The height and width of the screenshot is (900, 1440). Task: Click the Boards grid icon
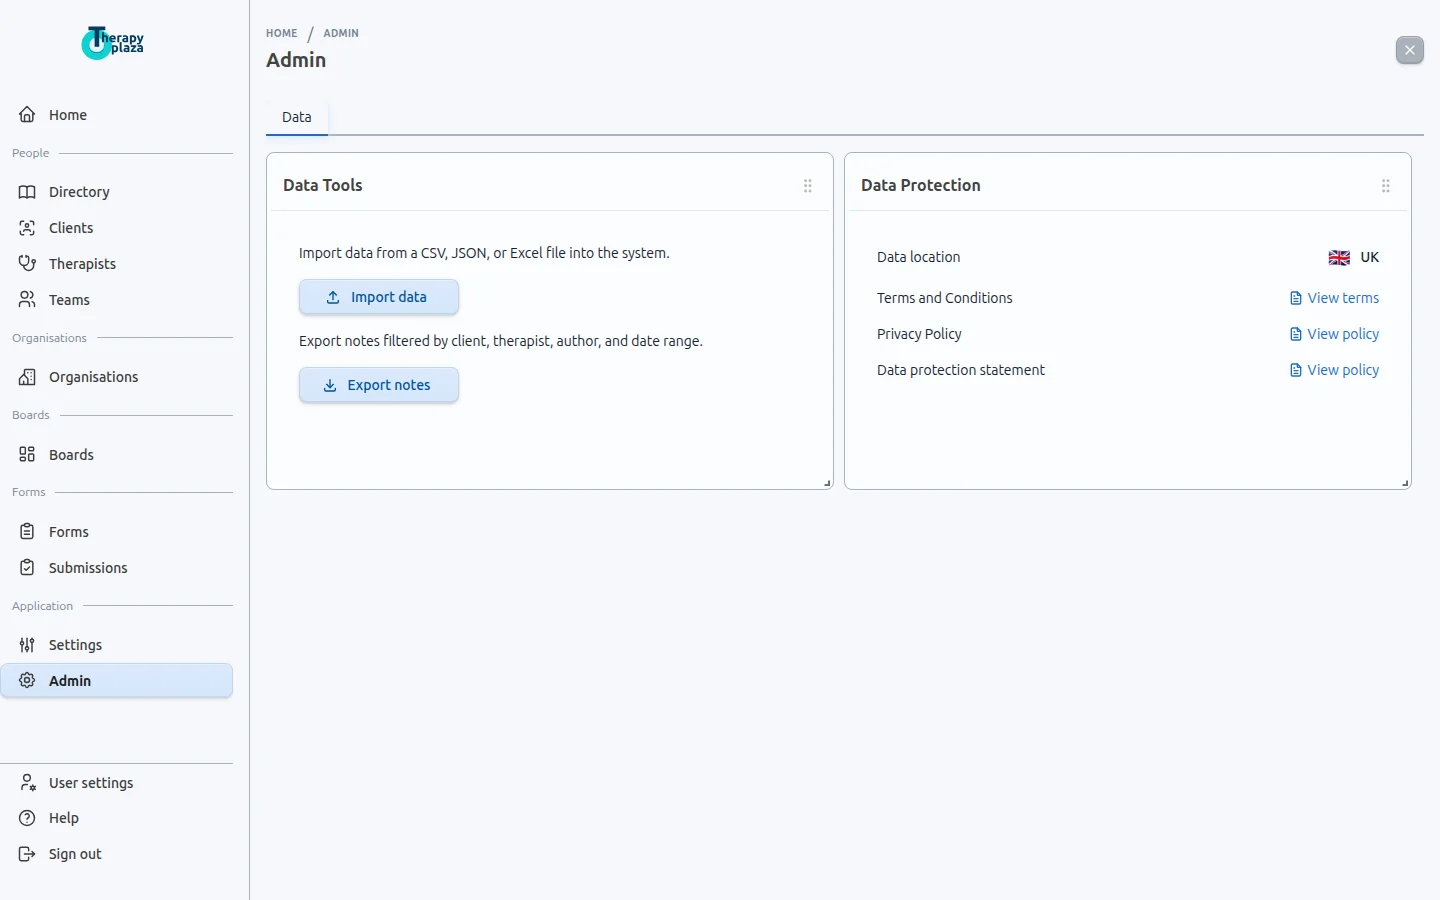[27, 455]
